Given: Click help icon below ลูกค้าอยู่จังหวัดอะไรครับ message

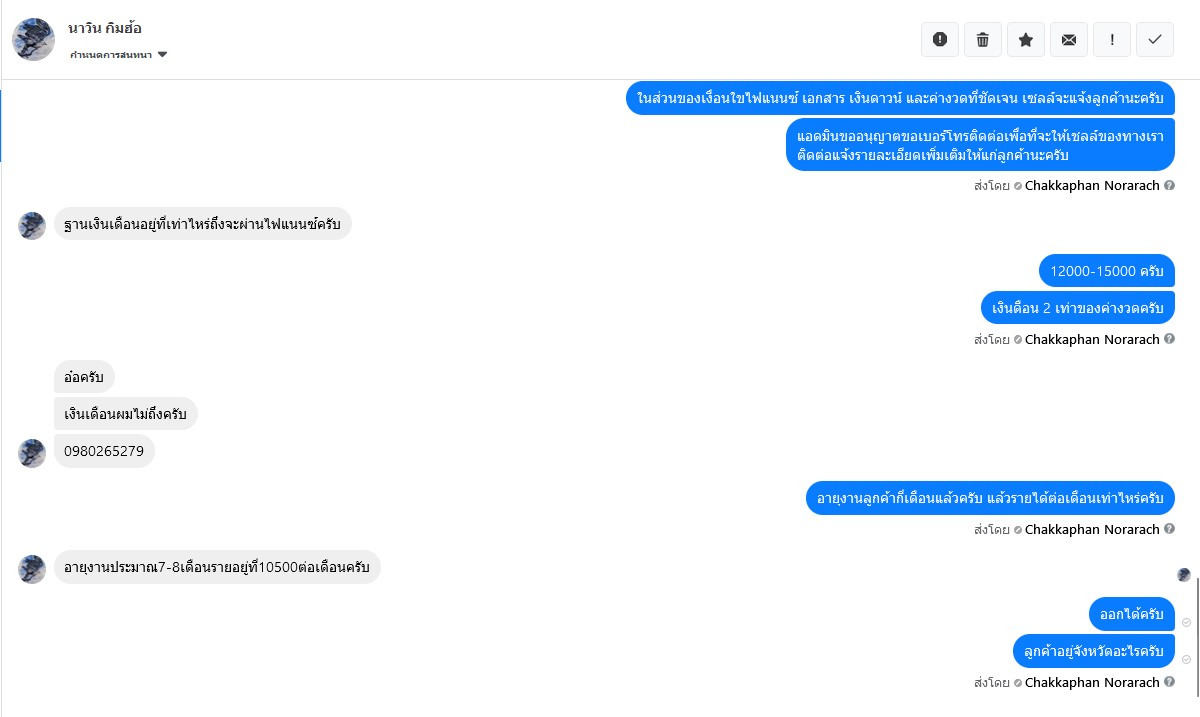Looking at the screenshot, I should (x=1169, y=682).
